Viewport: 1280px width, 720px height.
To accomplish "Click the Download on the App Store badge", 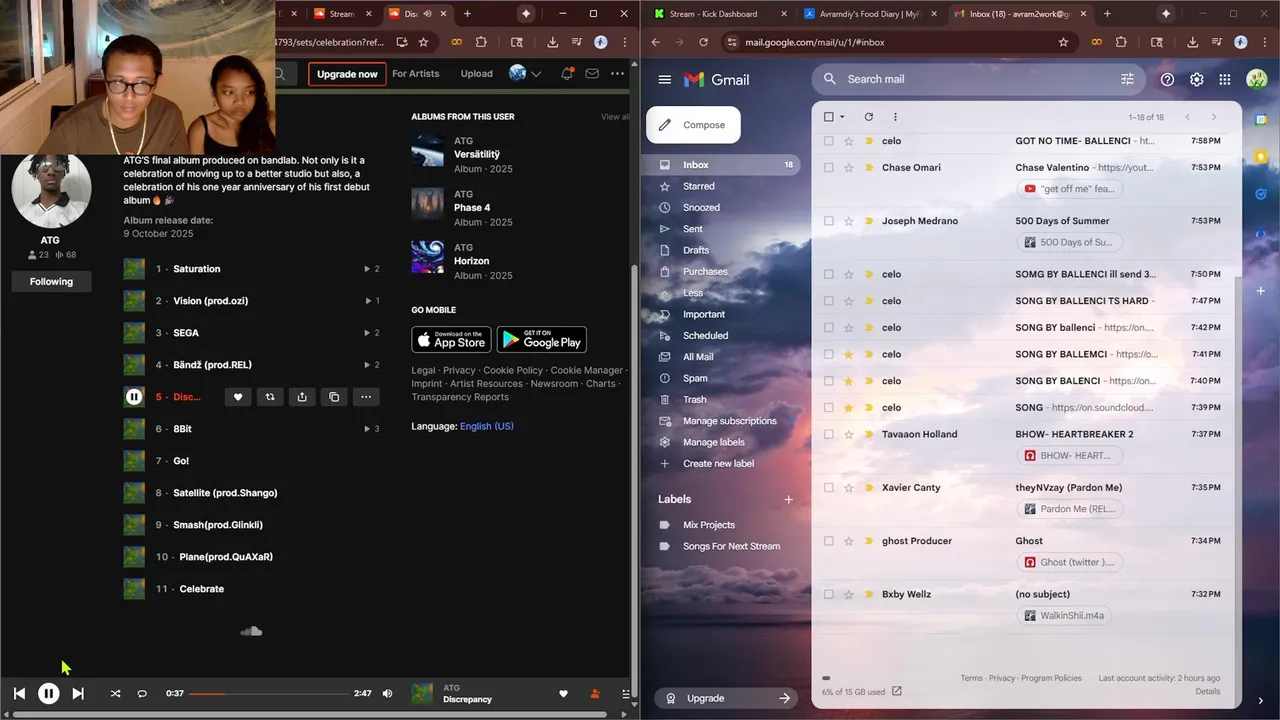I will pyautogui.click(x=451, y=340).
